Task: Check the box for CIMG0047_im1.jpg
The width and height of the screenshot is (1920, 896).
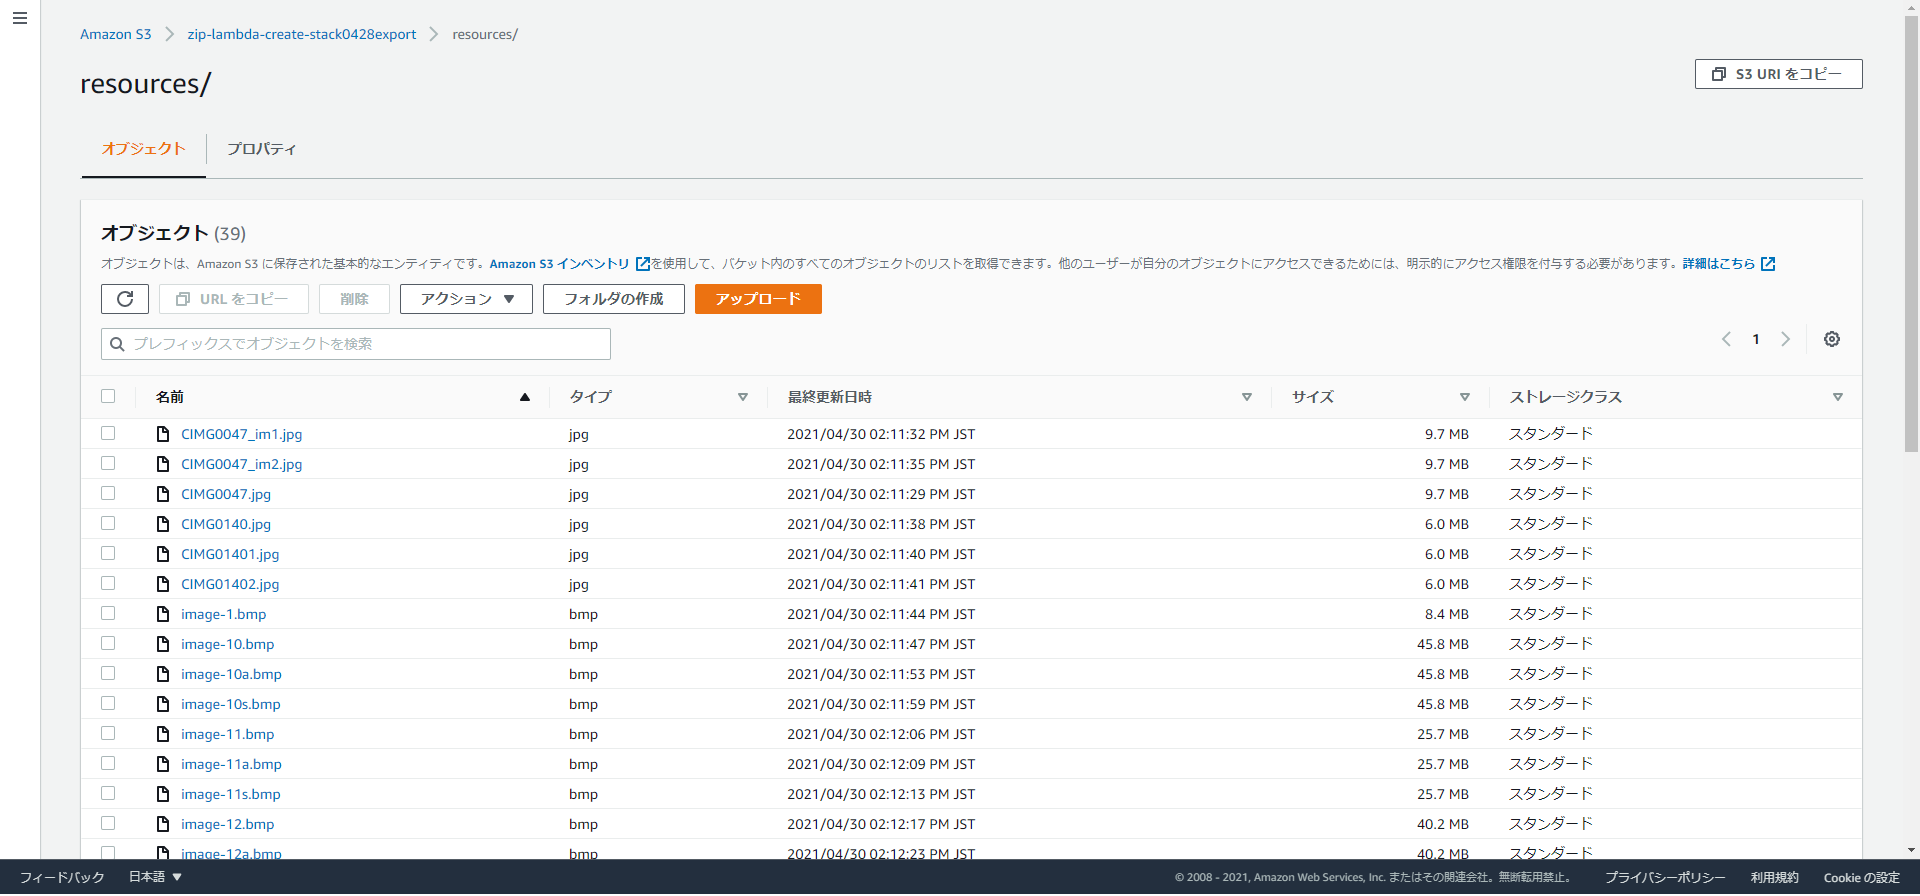Action: coord(108,433)
